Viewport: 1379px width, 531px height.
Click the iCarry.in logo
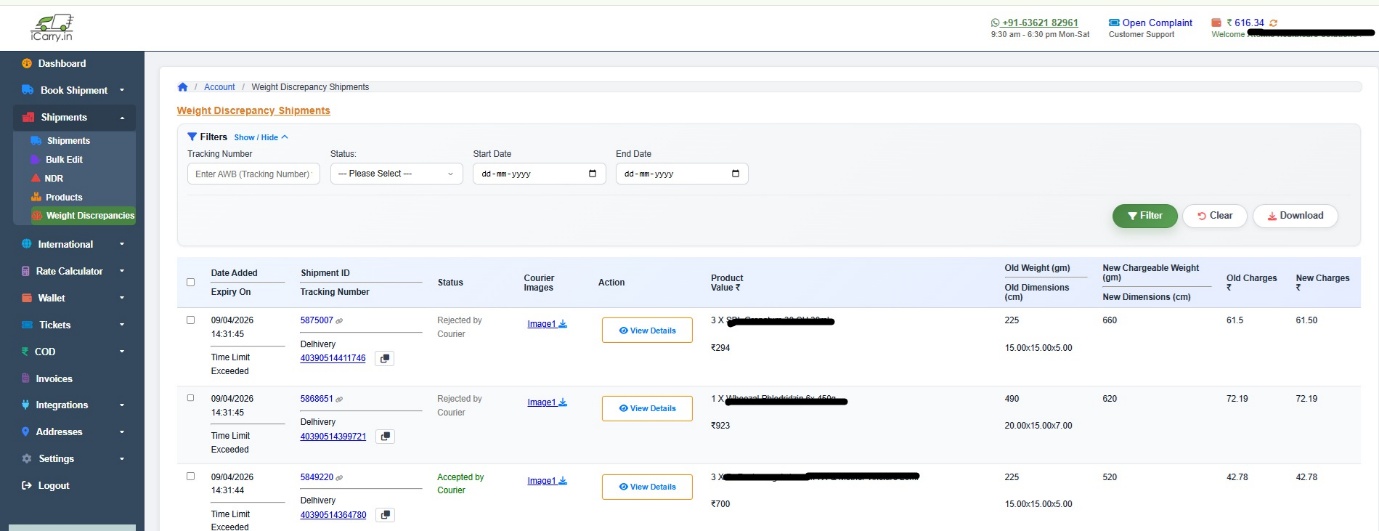coord(52,28)
